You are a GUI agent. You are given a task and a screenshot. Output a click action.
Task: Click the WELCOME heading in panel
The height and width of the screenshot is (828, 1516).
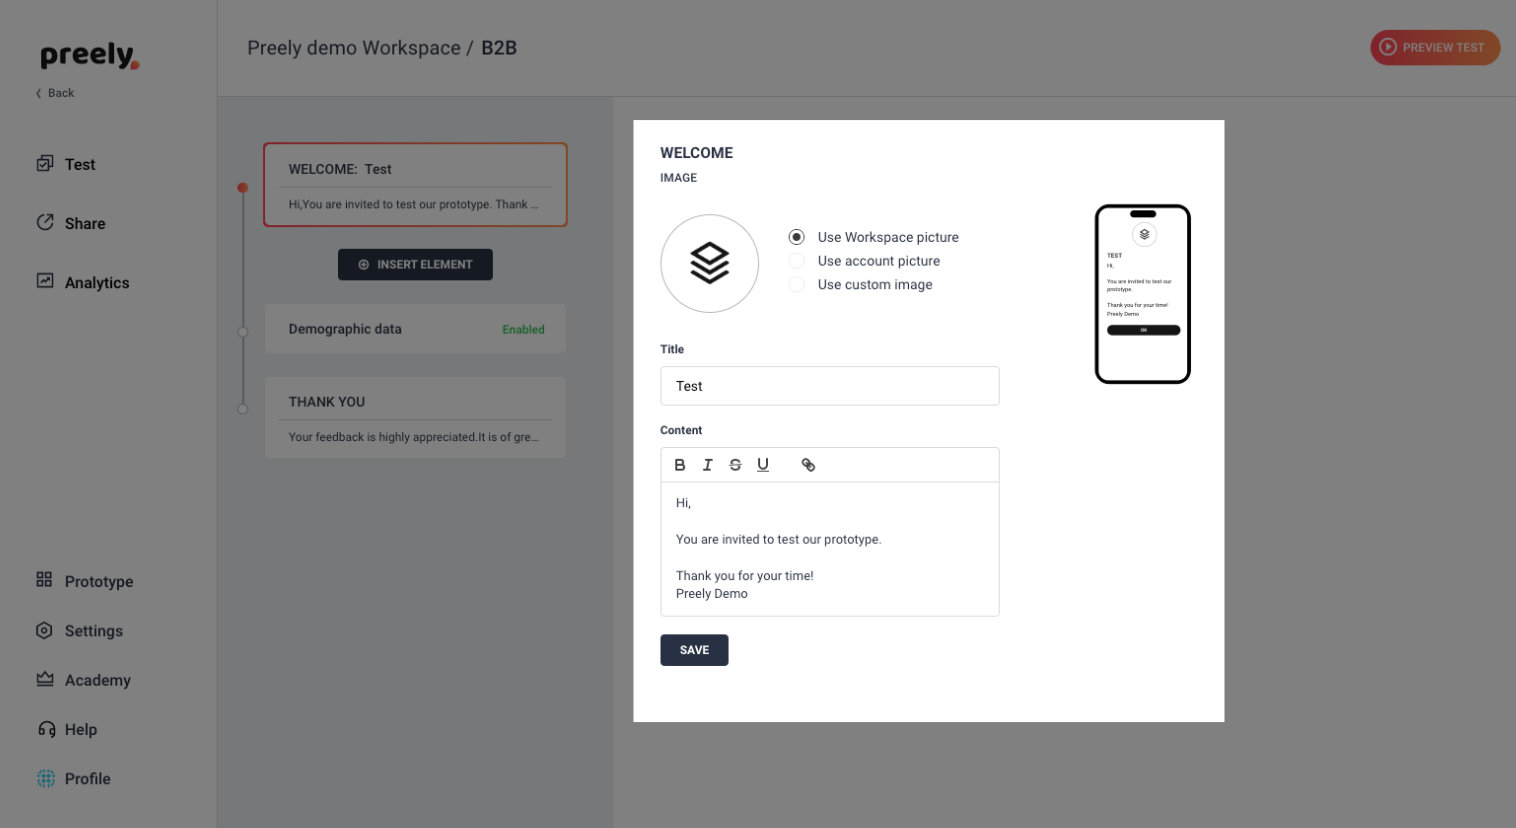[x=697, y=153]
